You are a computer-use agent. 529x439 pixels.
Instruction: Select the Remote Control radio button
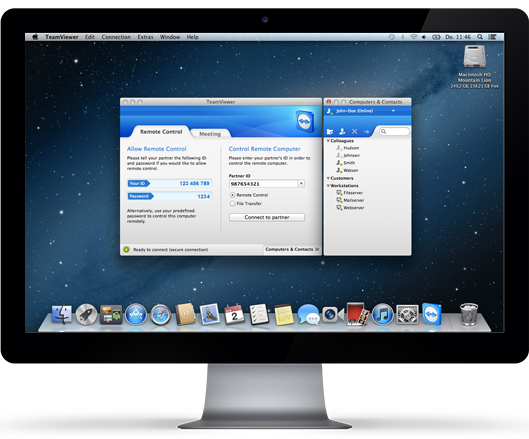[232, 195]
